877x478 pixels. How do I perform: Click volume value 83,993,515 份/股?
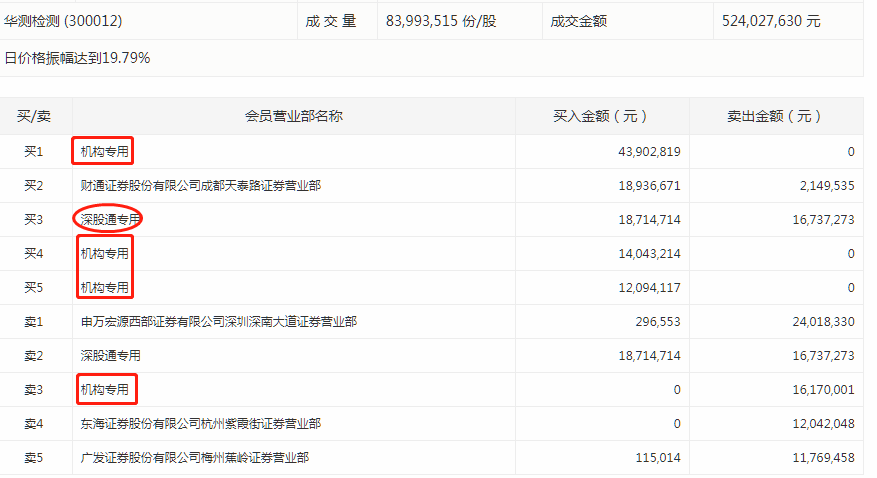pyautogui.click(x=441, y=21)
